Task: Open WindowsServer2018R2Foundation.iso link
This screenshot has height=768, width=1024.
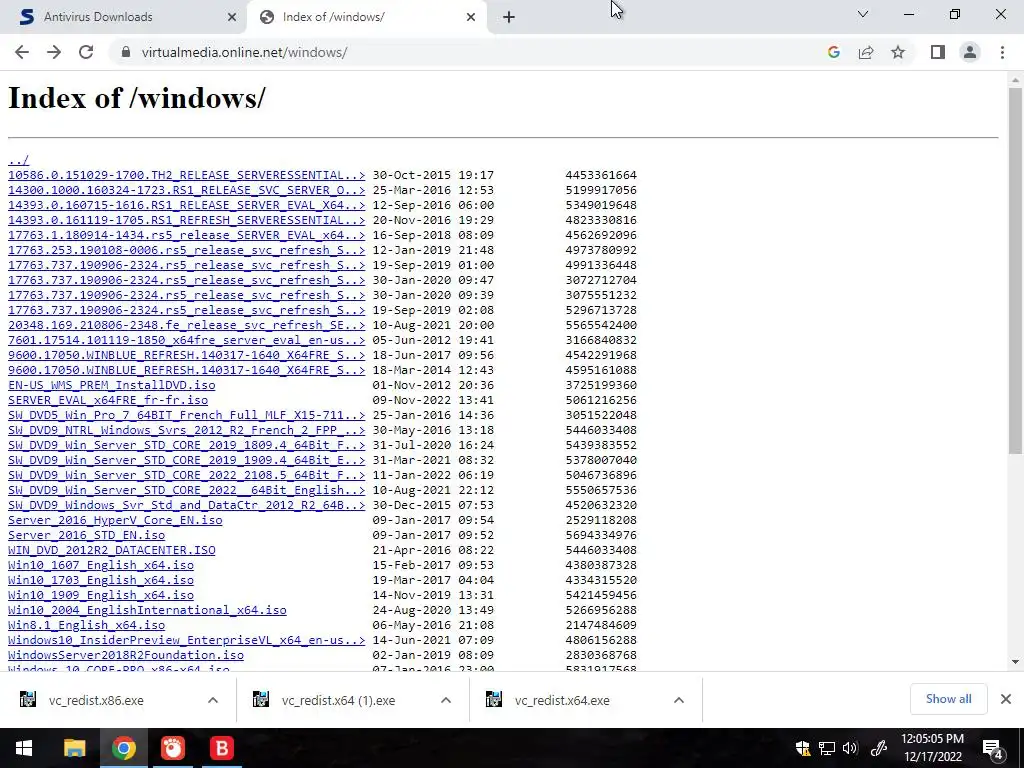Action: click(125, 655)
